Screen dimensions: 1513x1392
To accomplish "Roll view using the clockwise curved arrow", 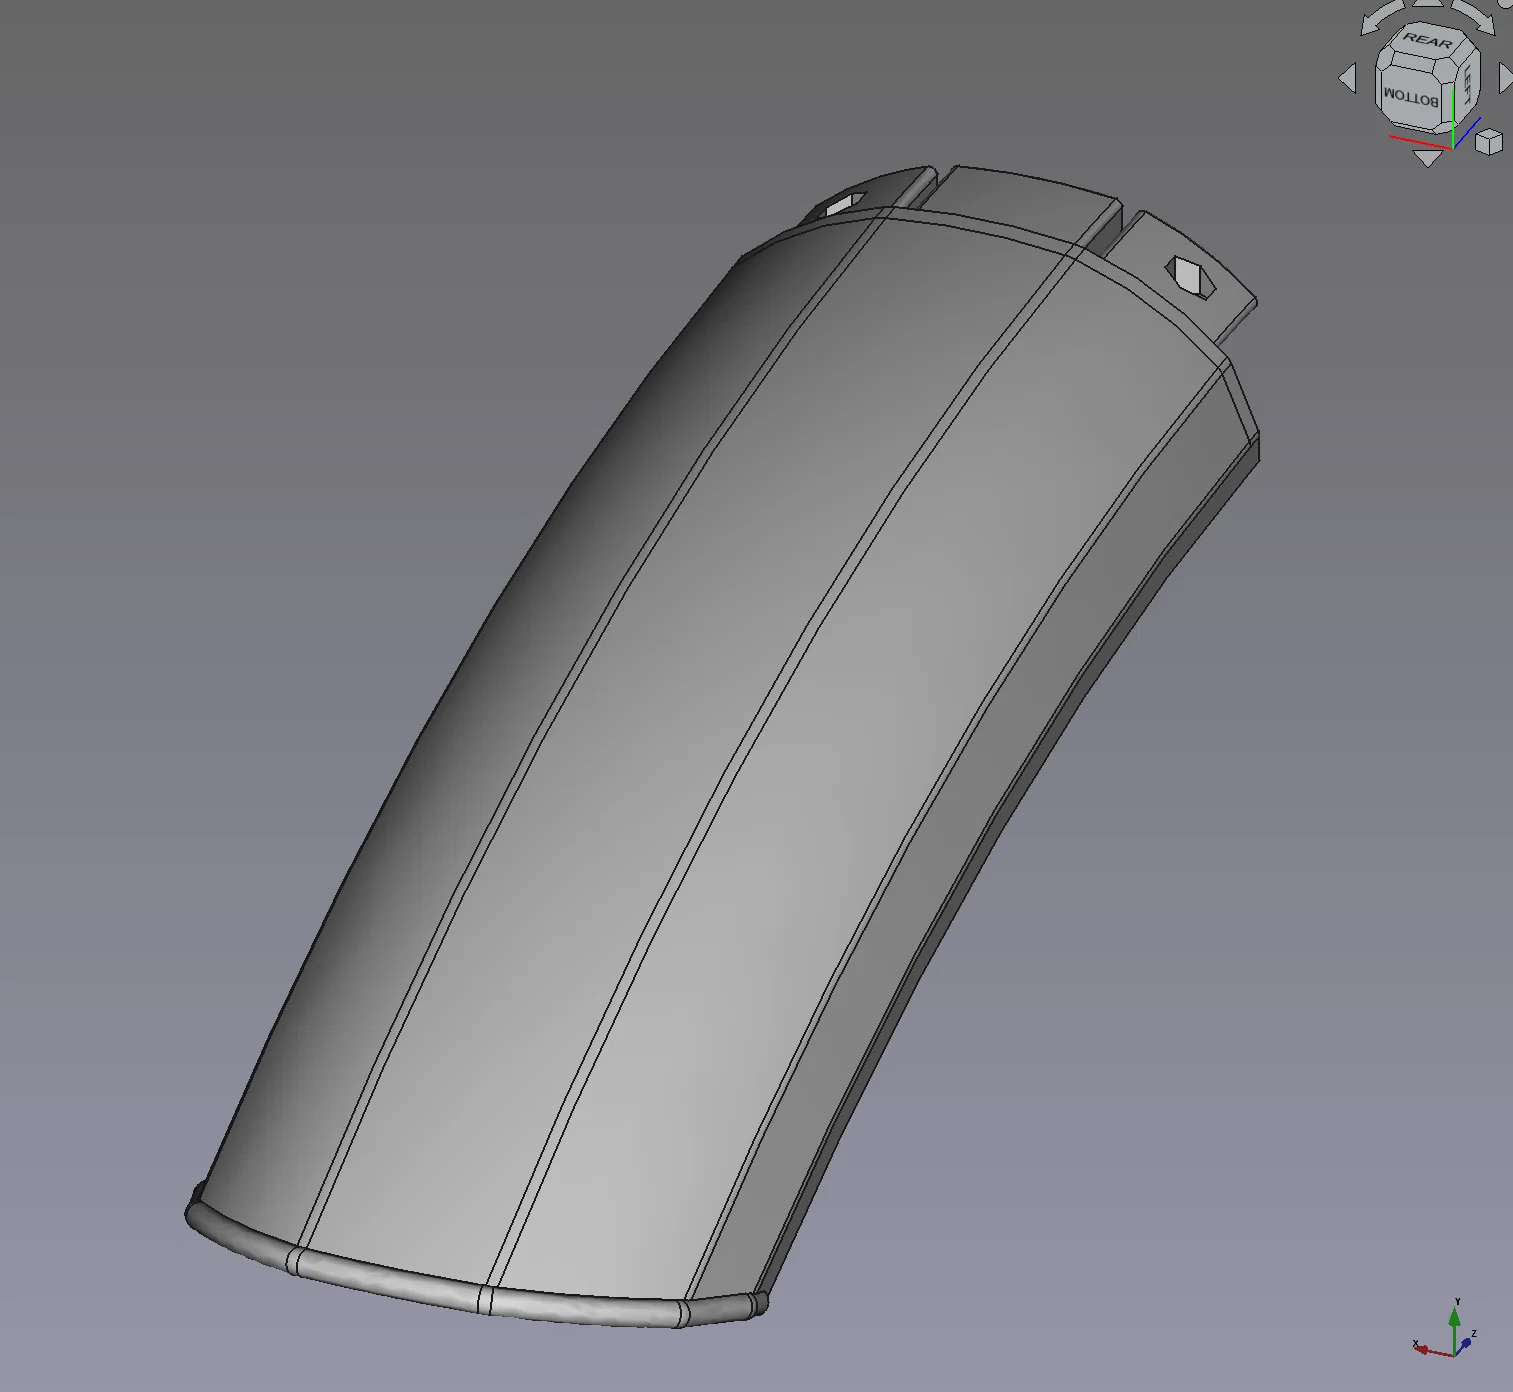I will pyautogui.click(x=1475, y=16).
